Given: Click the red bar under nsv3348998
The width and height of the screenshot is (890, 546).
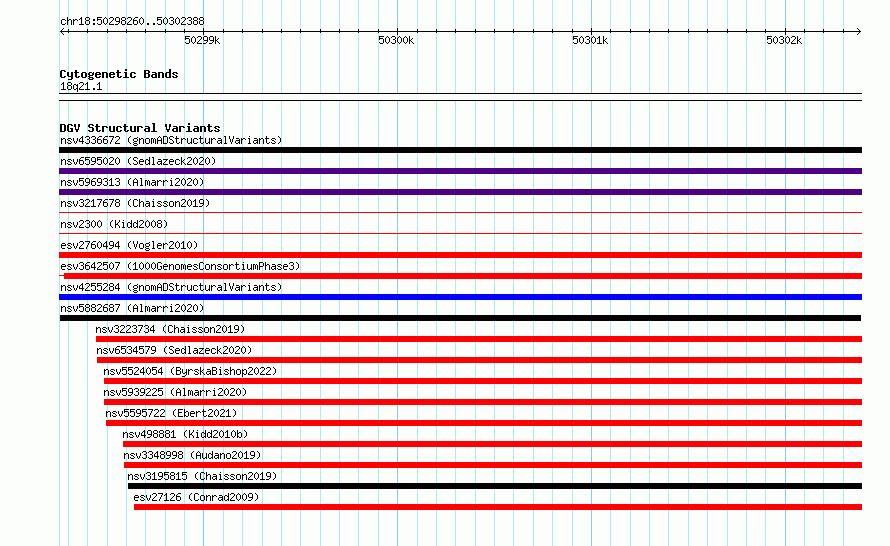Looking at the screenshot, I should pyautogui.click(x=493, y=465).
